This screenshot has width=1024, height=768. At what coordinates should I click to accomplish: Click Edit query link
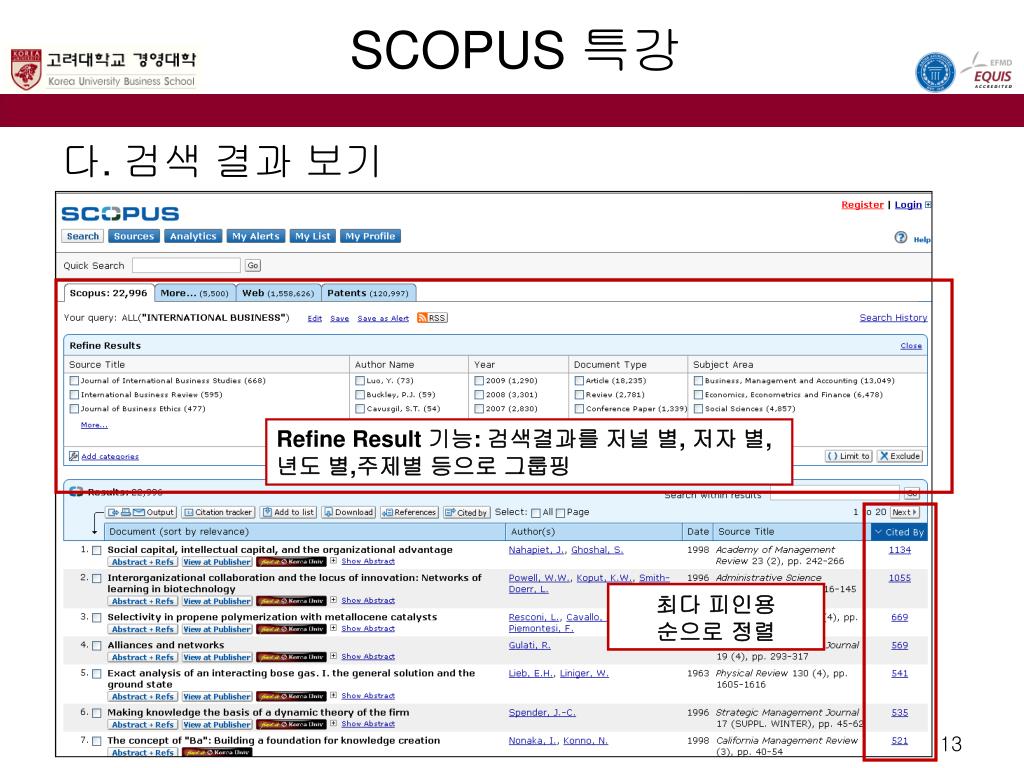315,319
